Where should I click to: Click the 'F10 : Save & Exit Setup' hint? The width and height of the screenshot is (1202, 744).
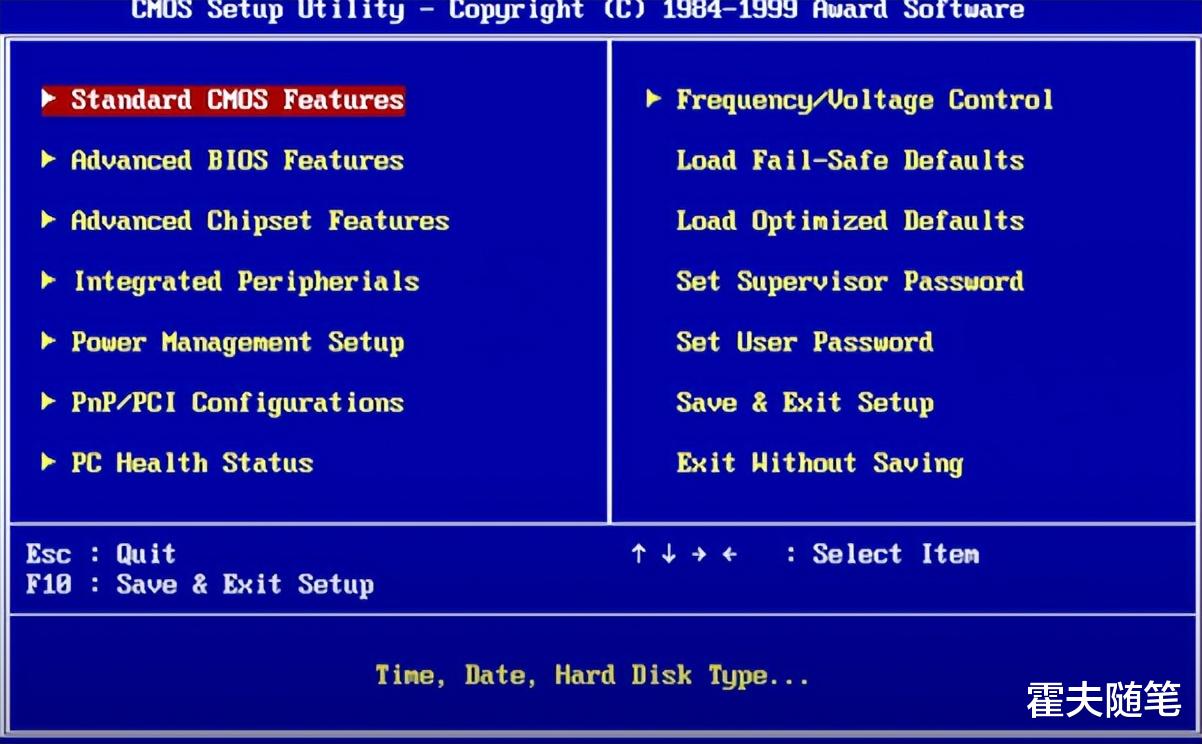pyautogui.click(x=200, y=584)
